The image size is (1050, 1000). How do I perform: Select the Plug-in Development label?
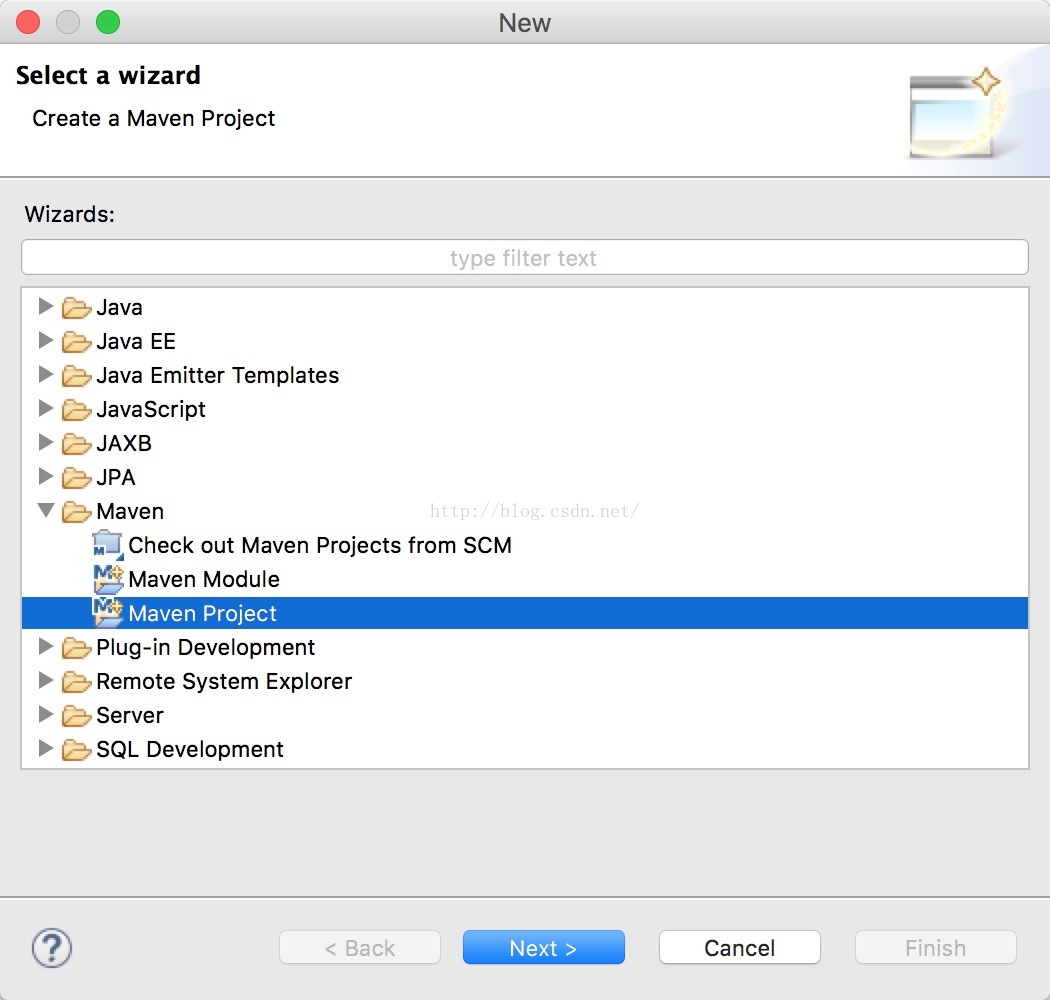coord(206,648)
